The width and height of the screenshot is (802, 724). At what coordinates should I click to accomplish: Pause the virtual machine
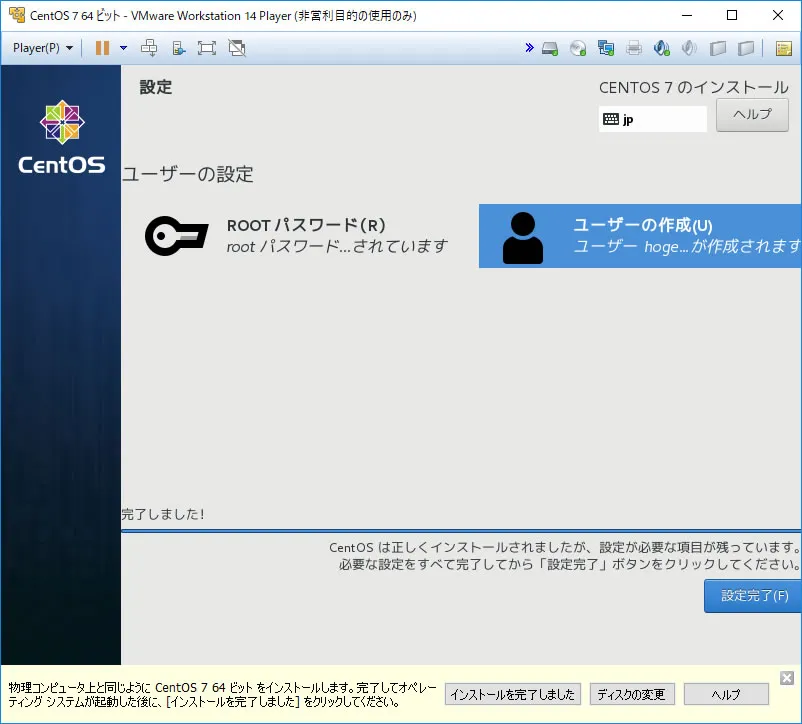click(x=102, y=48)
